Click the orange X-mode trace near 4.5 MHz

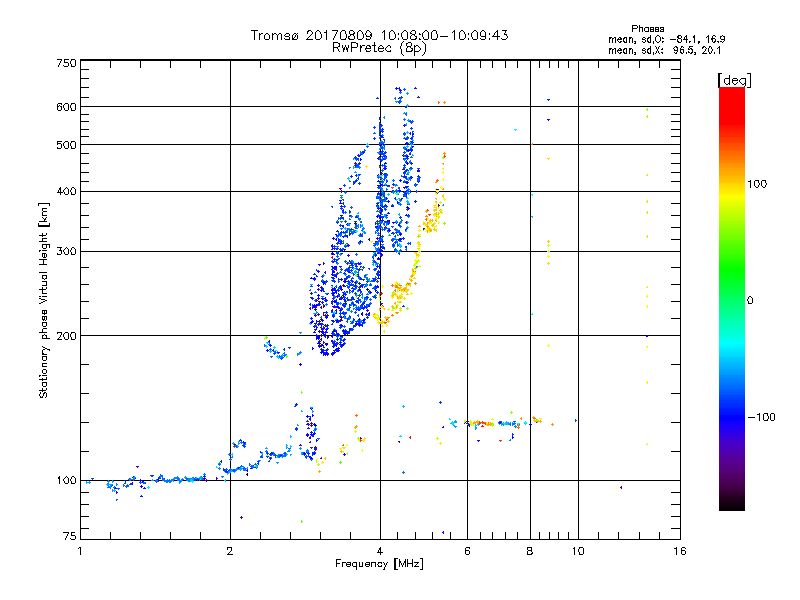(401, 293)
